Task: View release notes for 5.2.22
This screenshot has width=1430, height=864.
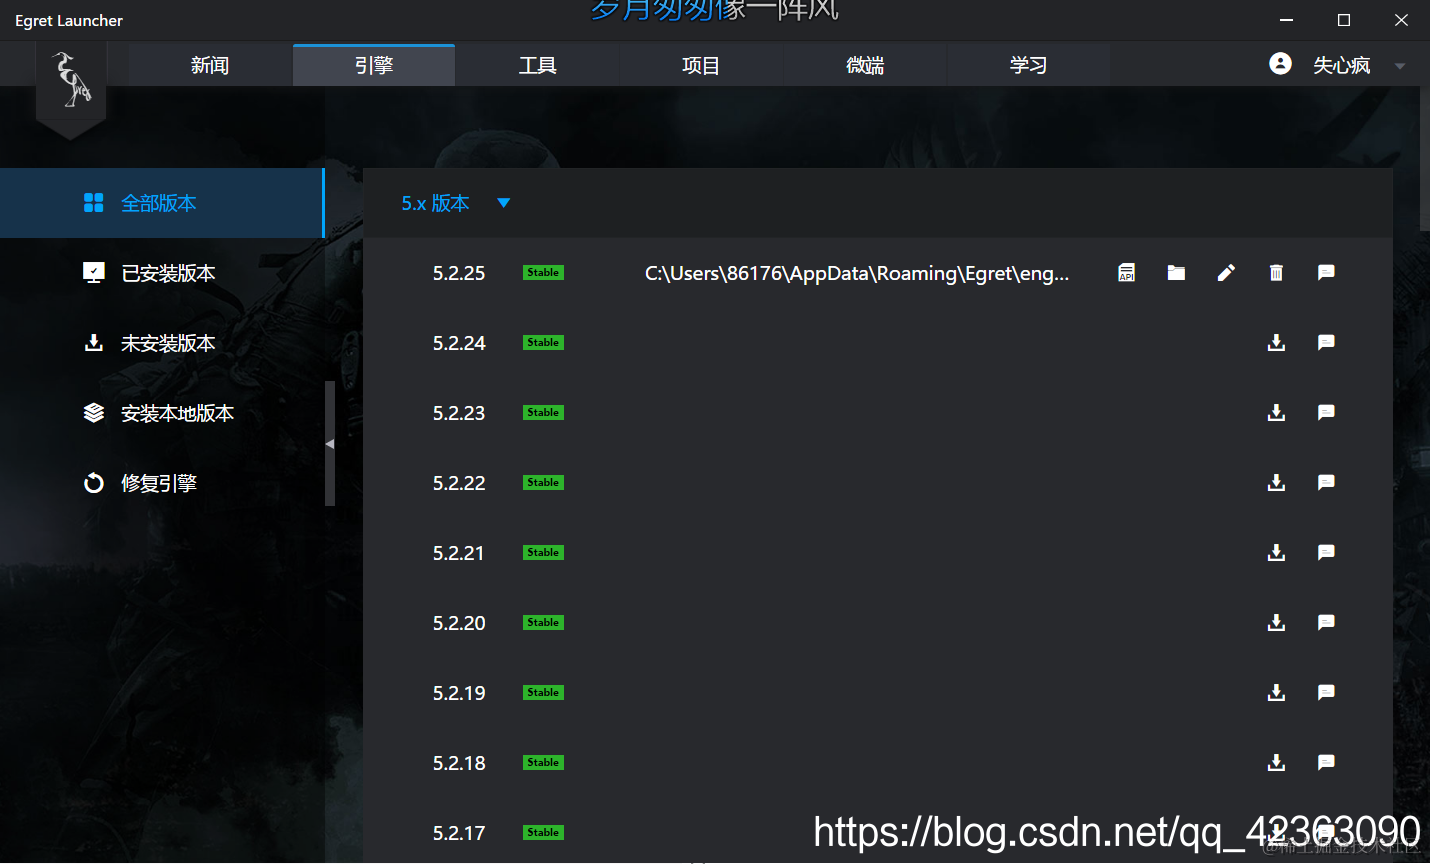Action: coord(1326,482)
